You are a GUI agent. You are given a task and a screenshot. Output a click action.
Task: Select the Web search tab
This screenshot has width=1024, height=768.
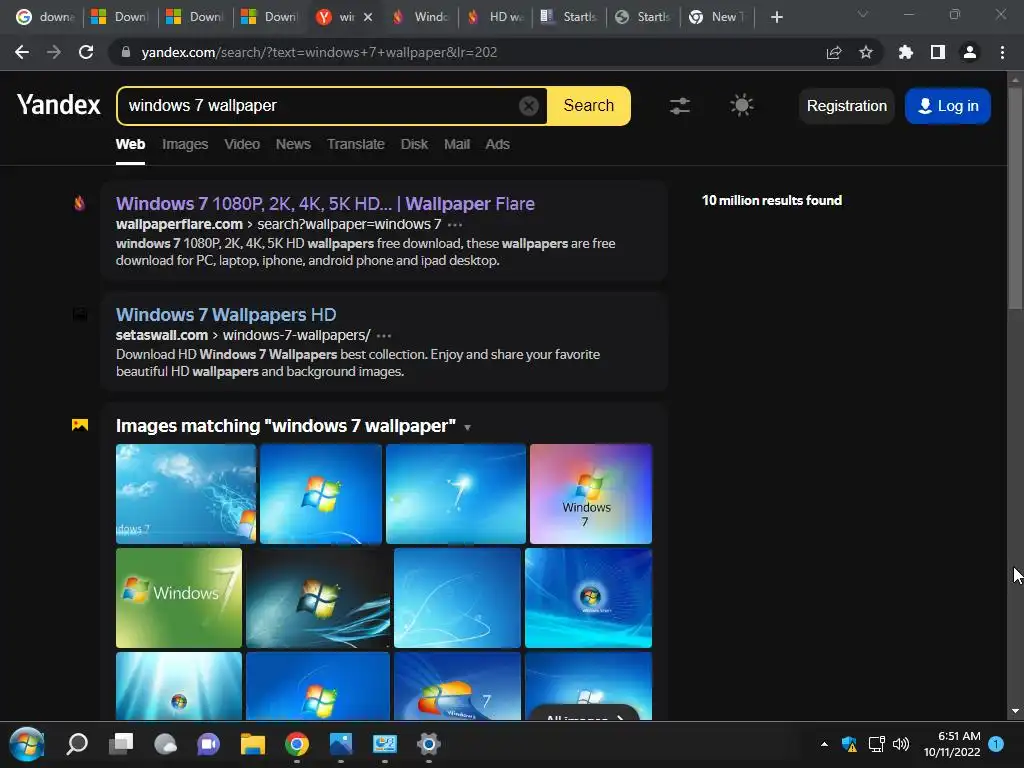130,144
